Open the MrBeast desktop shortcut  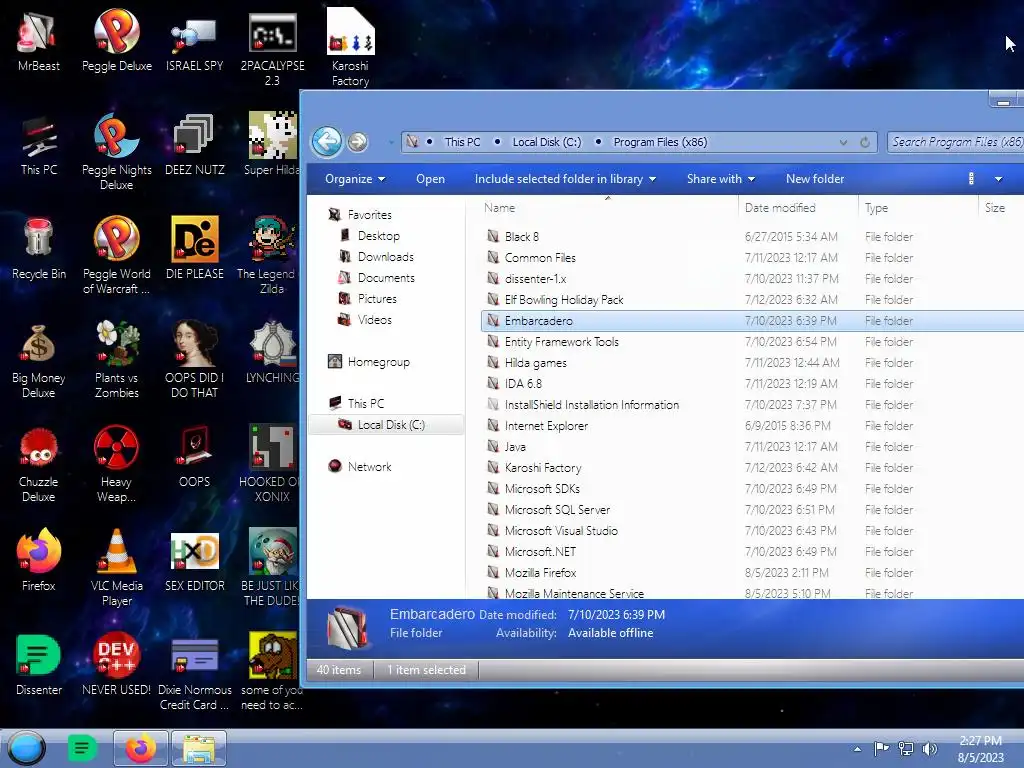point(38,41)
